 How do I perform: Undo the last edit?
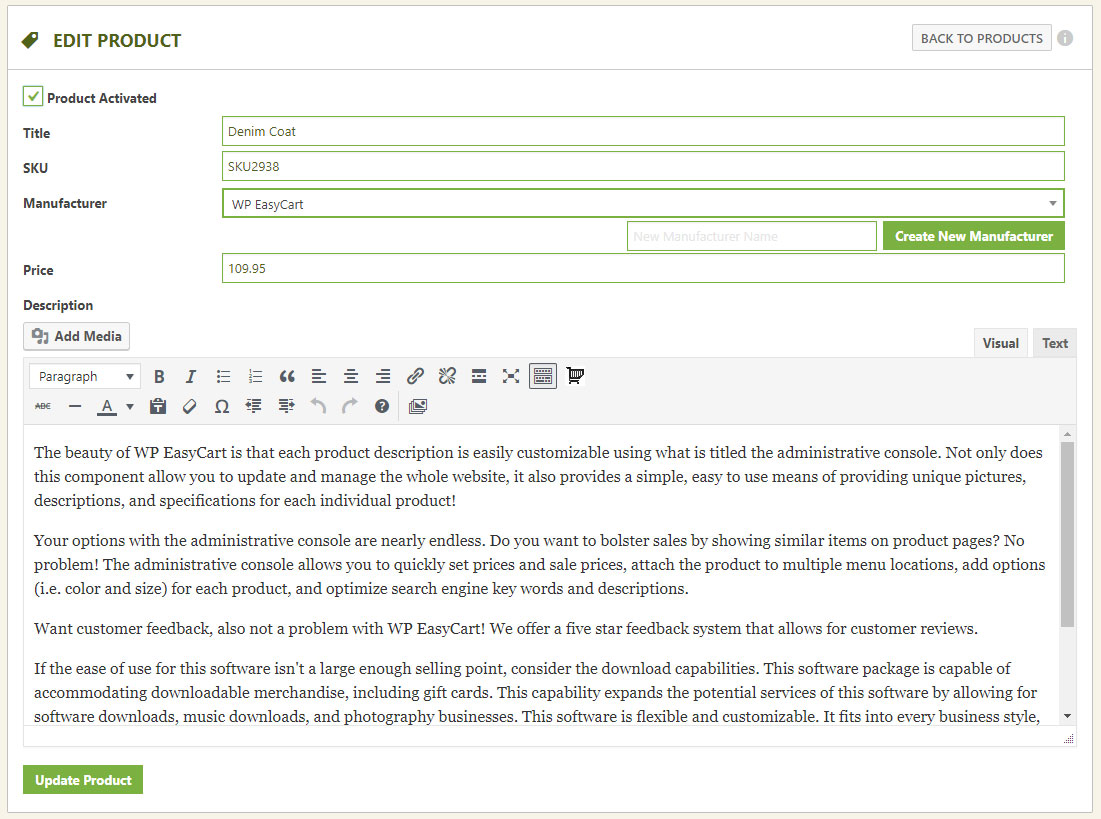click(318, 406)
